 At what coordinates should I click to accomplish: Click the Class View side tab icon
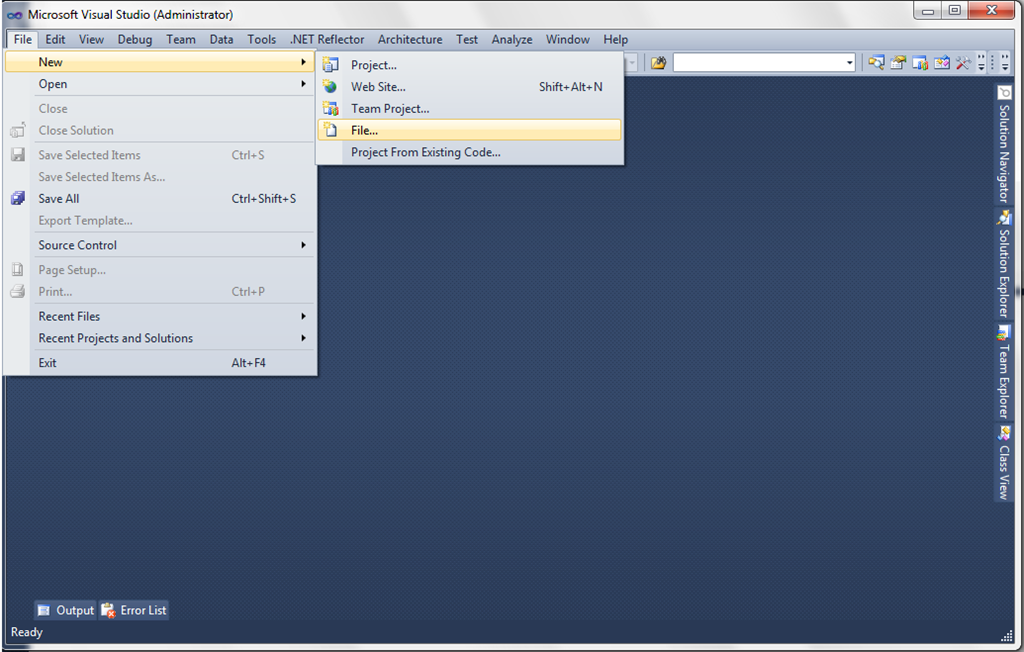[1004, 433]
